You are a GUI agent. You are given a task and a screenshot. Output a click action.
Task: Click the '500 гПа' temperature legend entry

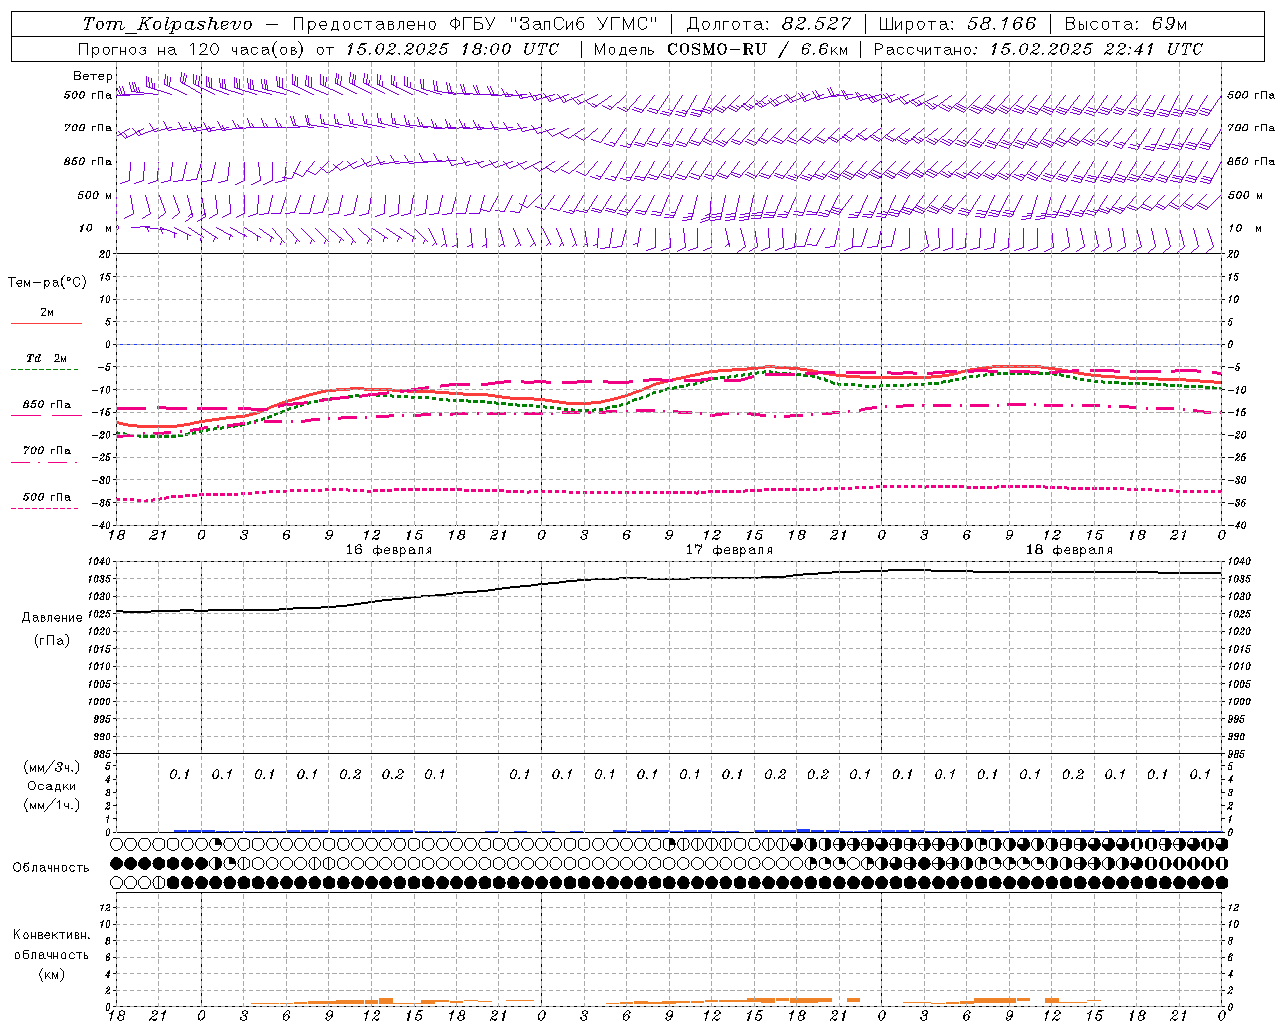[x=47, y=497]
